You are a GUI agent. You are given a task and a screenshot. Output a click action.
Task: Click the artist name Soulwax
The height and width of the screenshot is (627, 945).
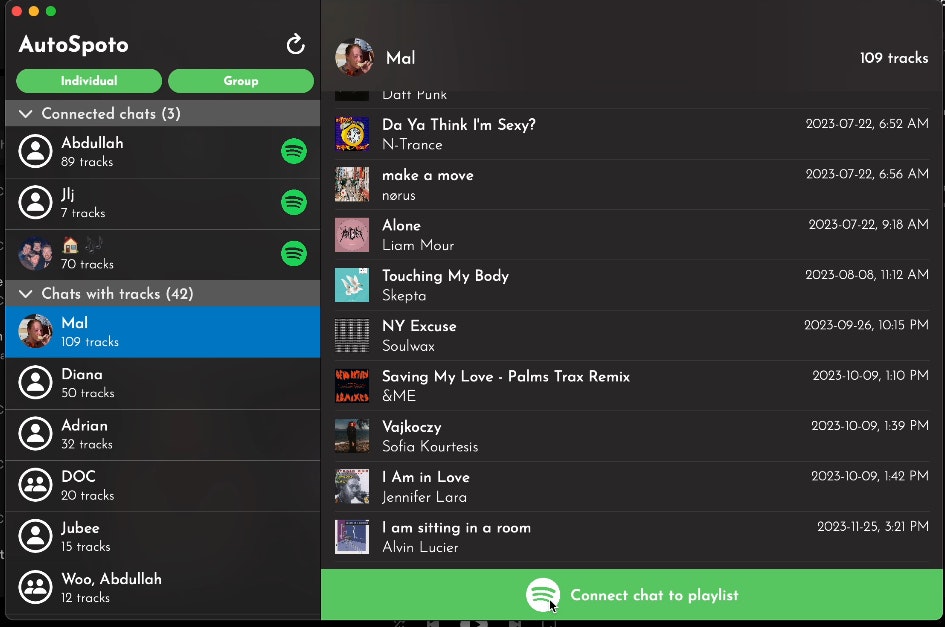tap(409, 346)
